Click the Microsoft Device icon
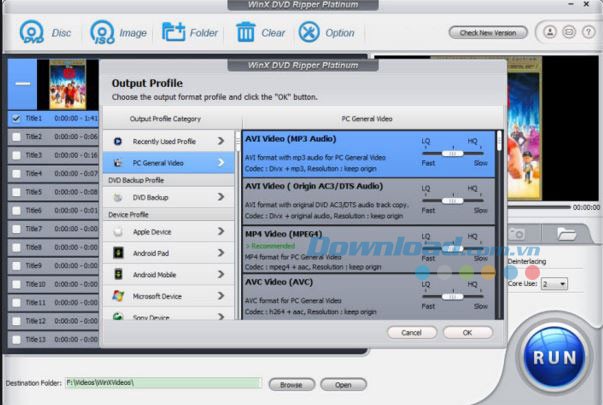Viewport: 603px width, 405px height. pos(119,296)
